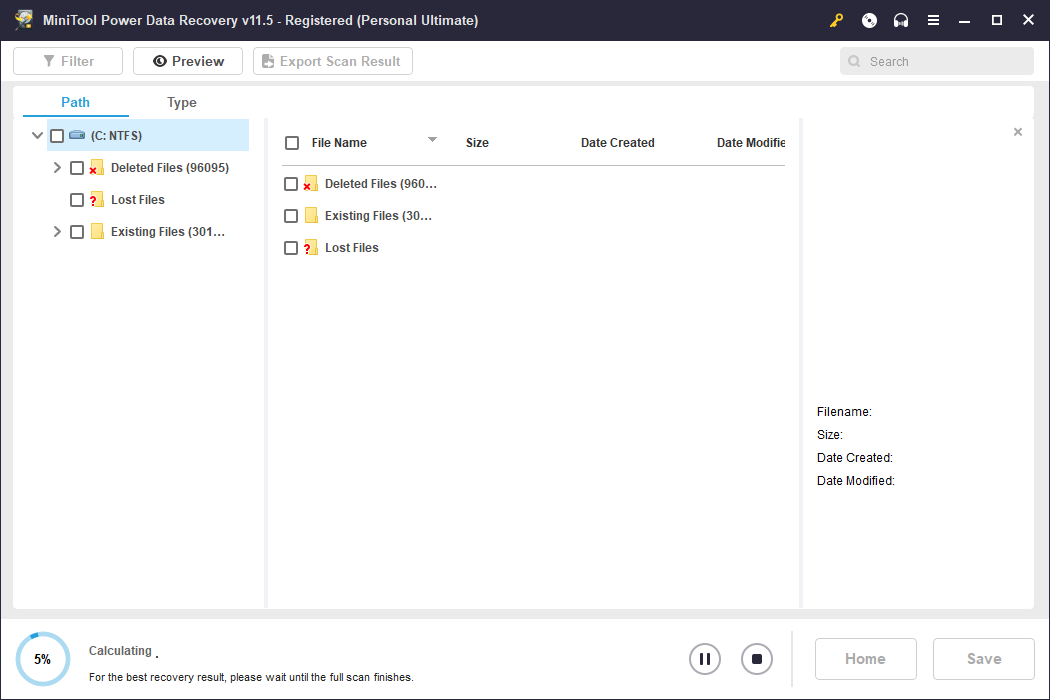Screen dimensions: 1050x700
Task: Check the C: NTFS drive checkbox
Action: point(57,136)
